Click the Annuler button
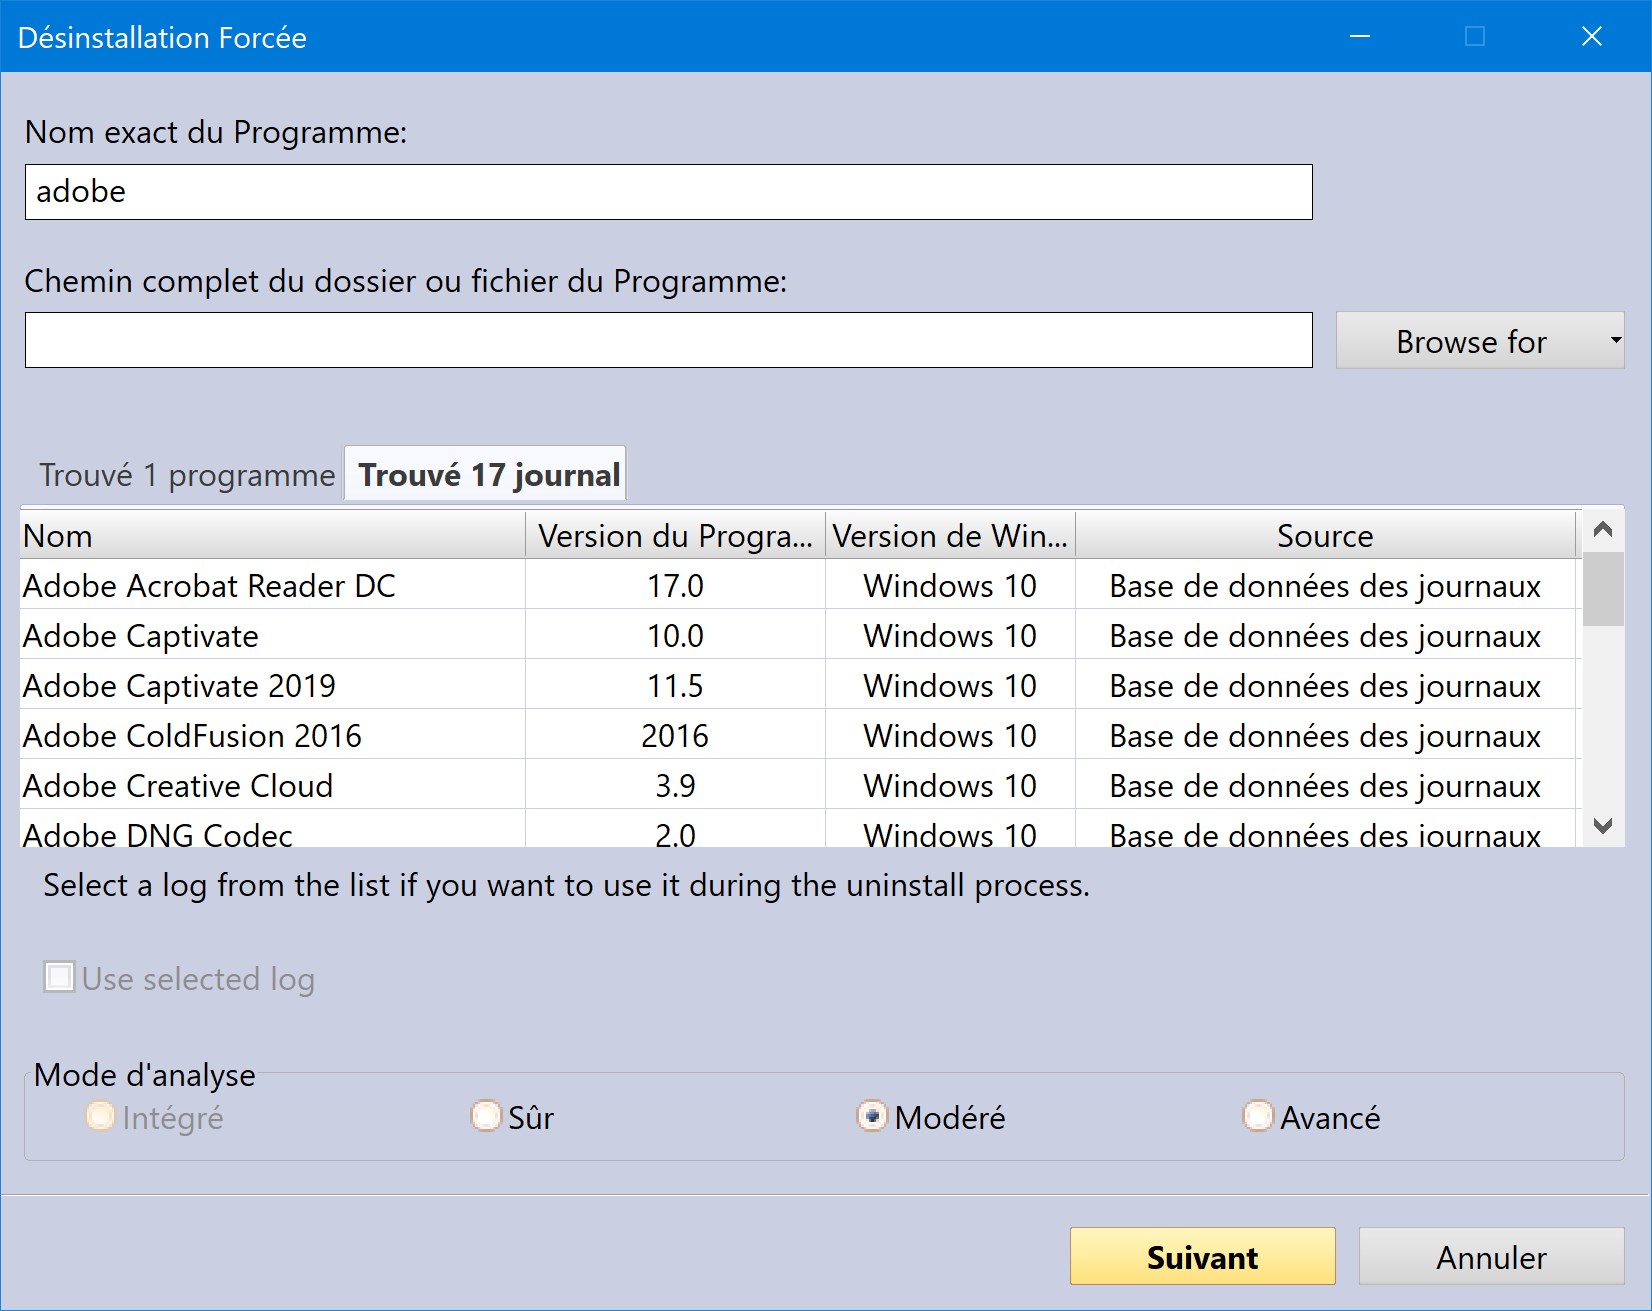This screenshot has width=1652, height=1311. coord(1491,1256)
